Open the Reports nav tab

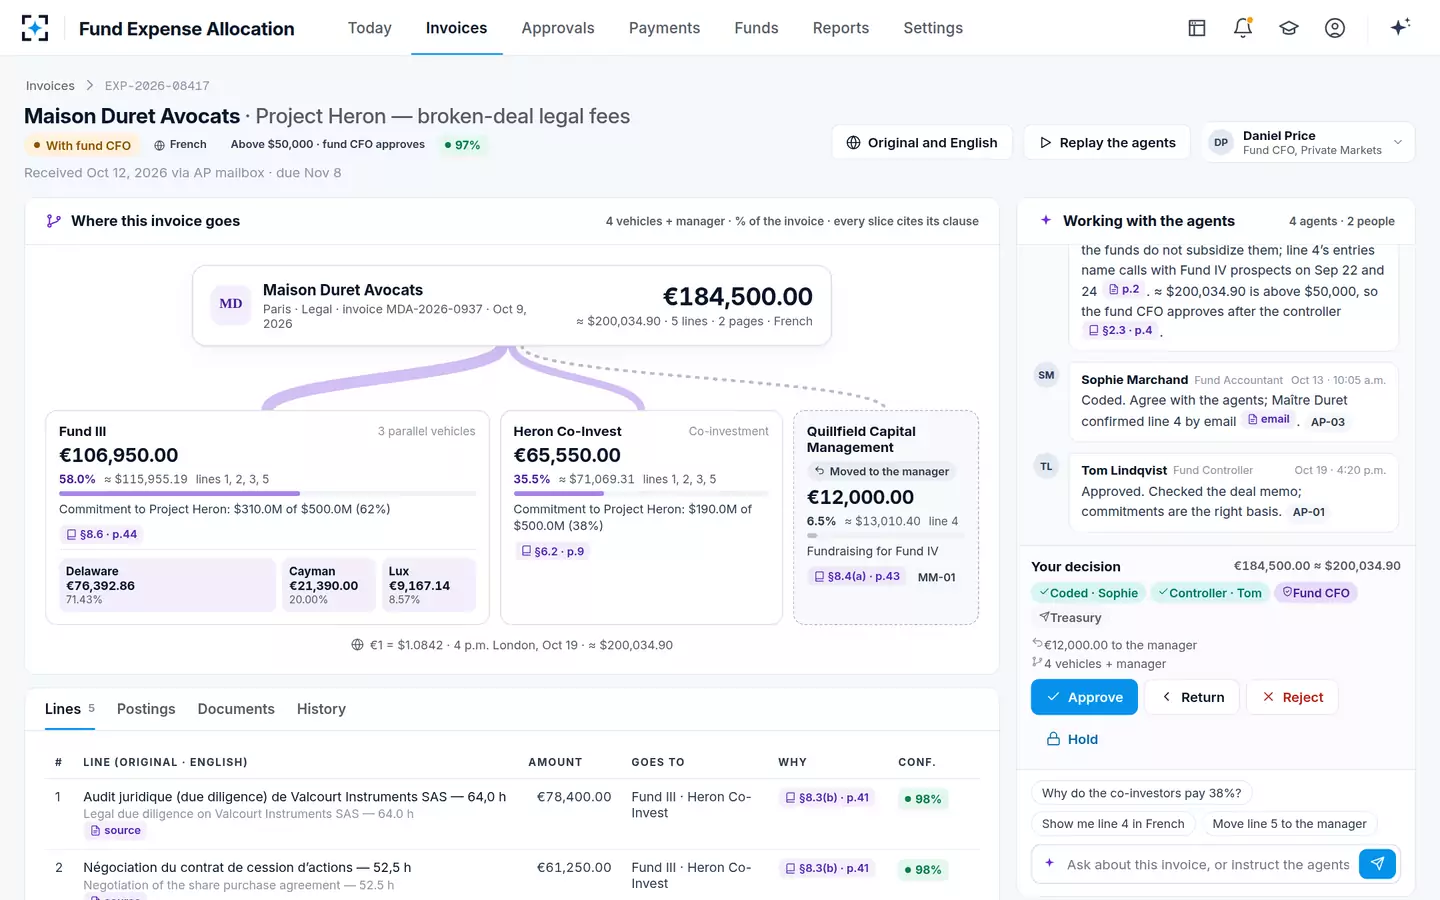tap(840, 28)
